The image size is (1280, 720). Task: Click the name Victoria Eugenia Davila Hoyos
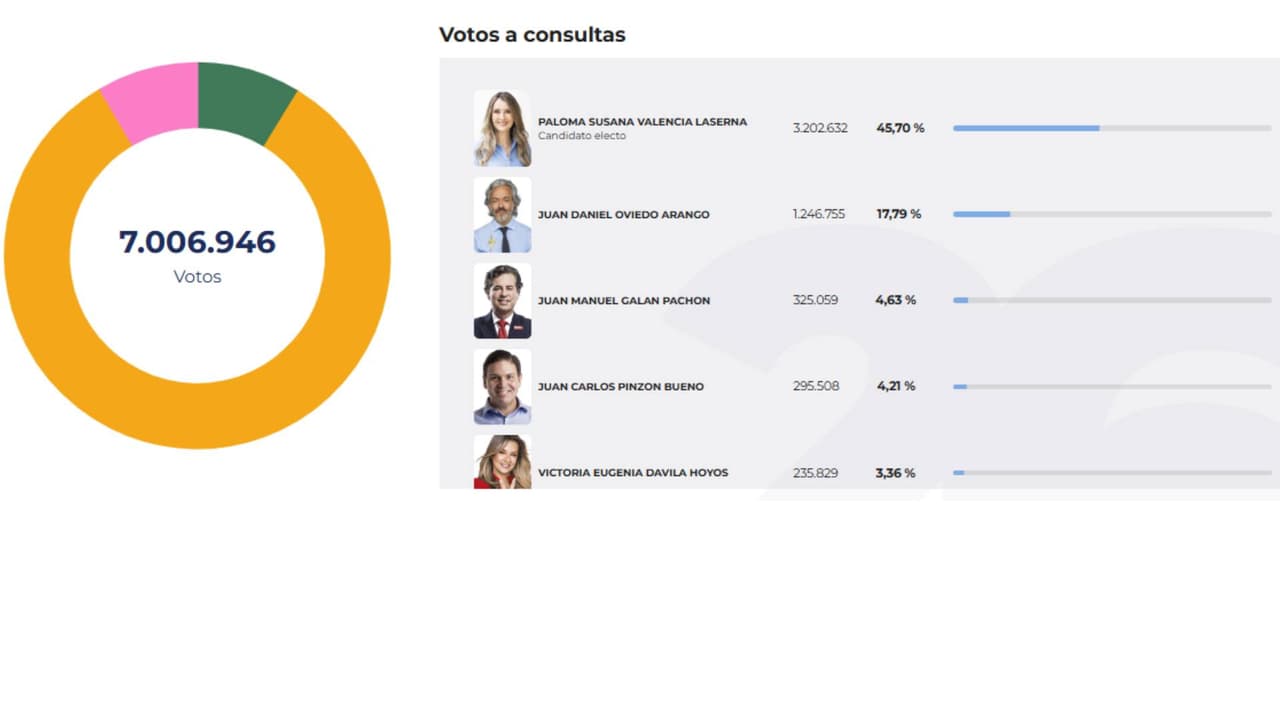point(633,473)
